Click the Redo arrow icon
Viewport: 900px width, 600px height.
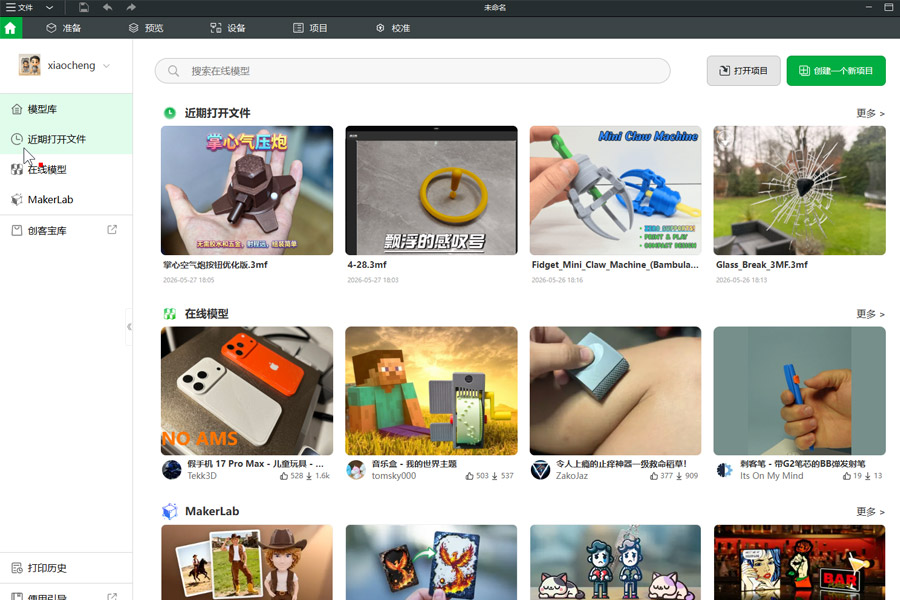131,7
